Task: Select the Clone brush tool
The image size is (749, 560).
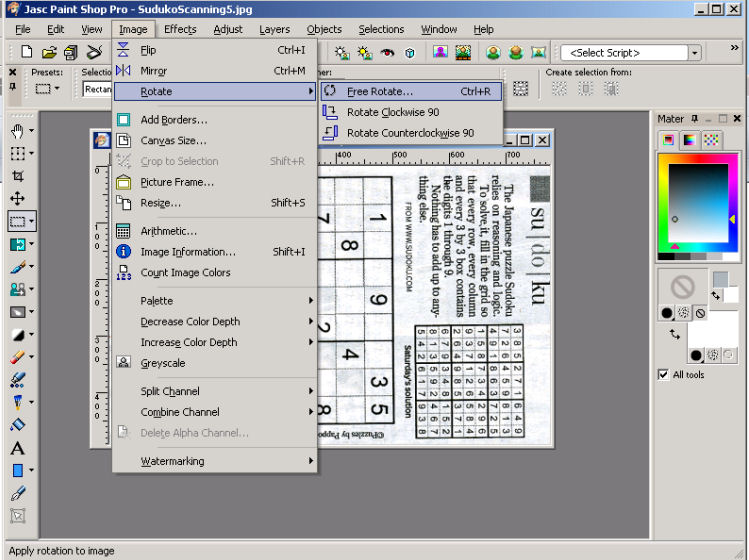Action: coord(17,289)
